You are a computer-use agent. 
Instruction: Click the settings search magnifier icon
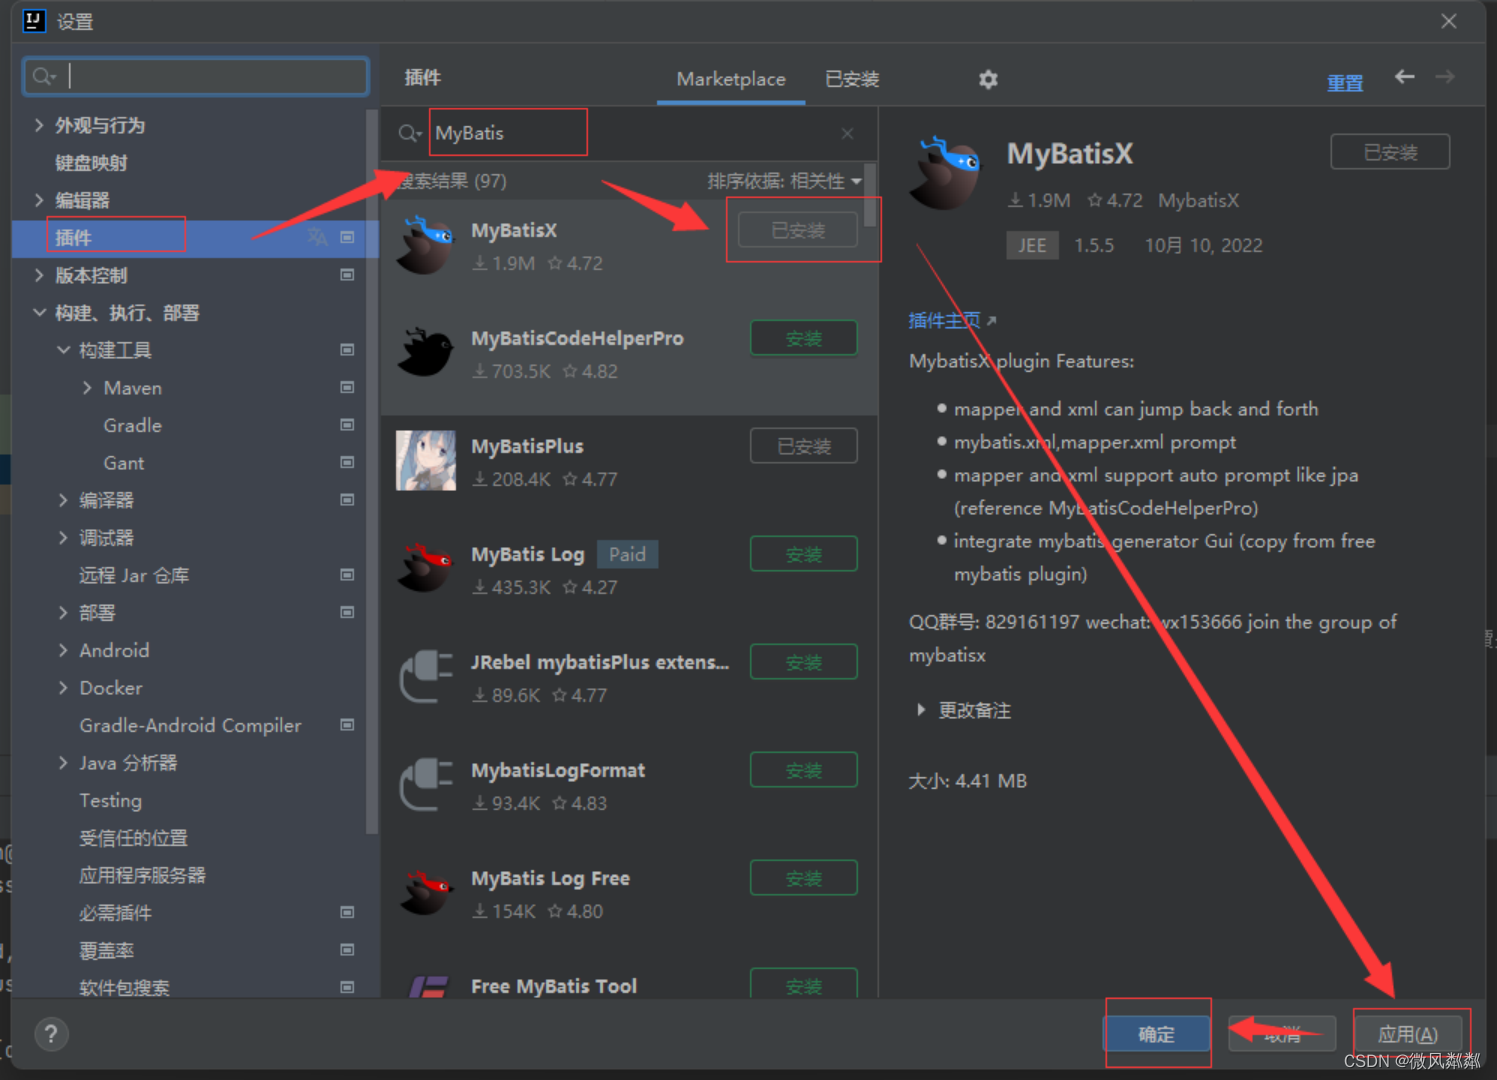click(44, 76)
